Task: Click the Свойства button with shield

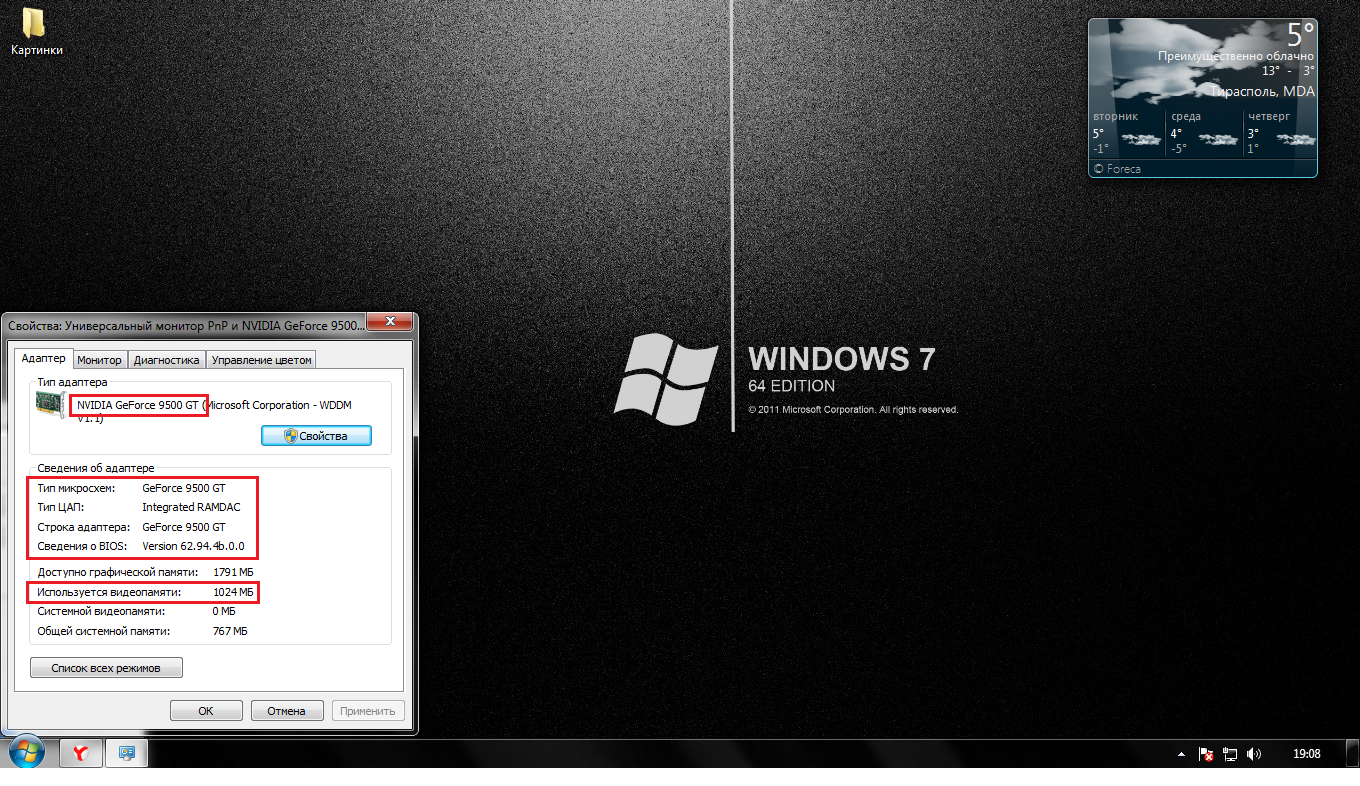Action: tap(316, 436)
